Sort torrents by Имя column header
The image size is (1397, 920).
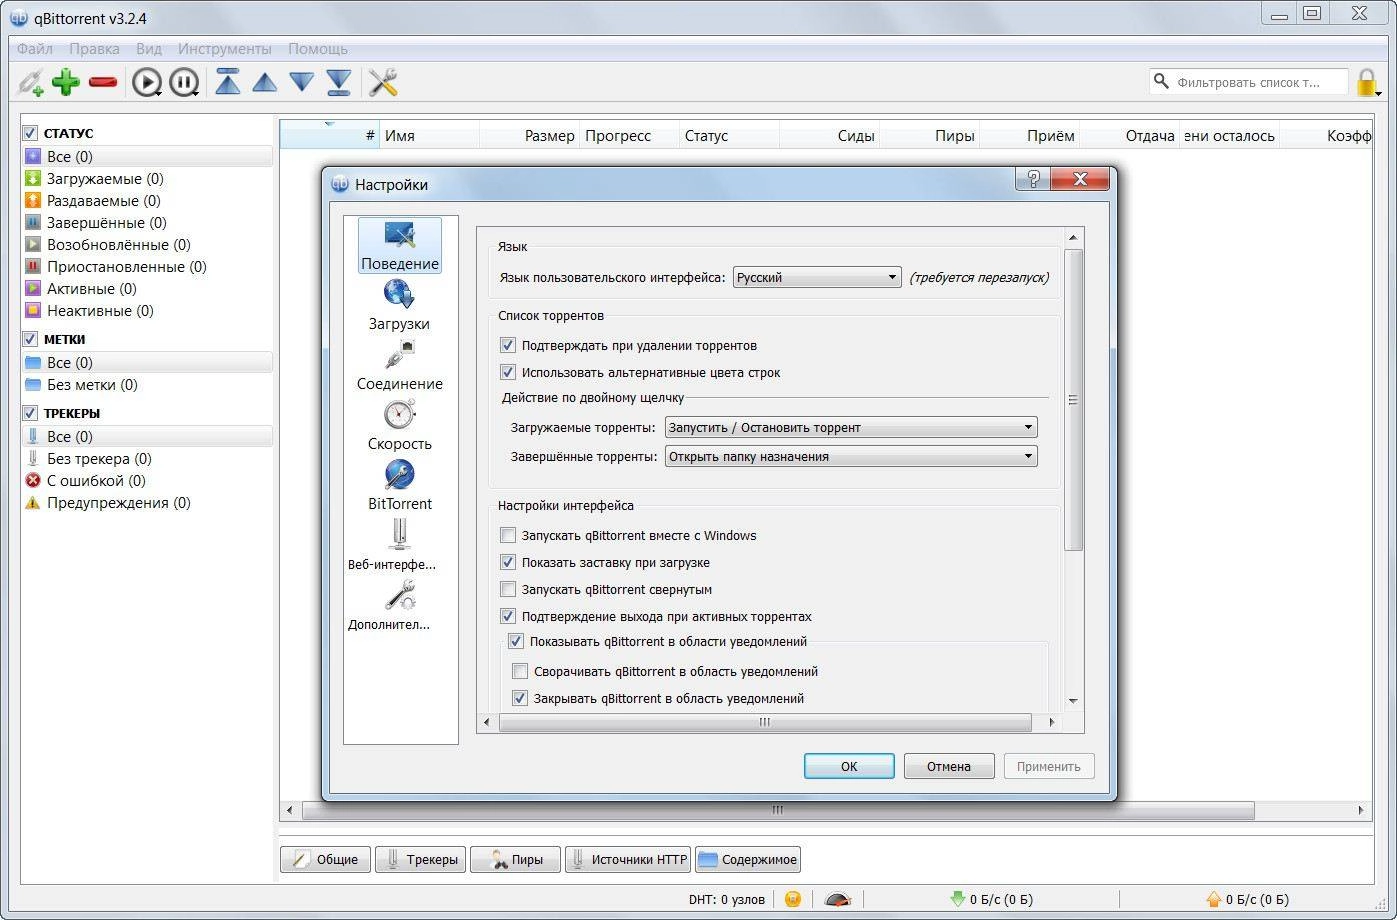coord(430,136)
